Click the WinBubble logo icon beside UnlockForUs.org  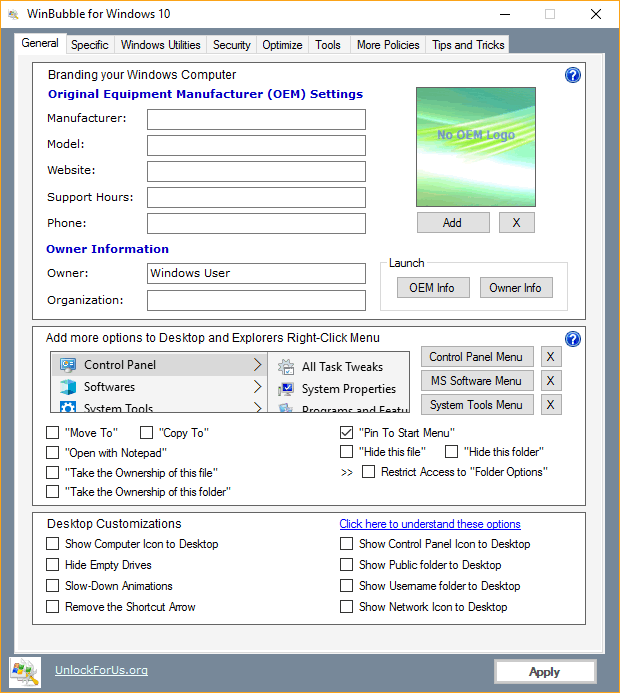25,672
